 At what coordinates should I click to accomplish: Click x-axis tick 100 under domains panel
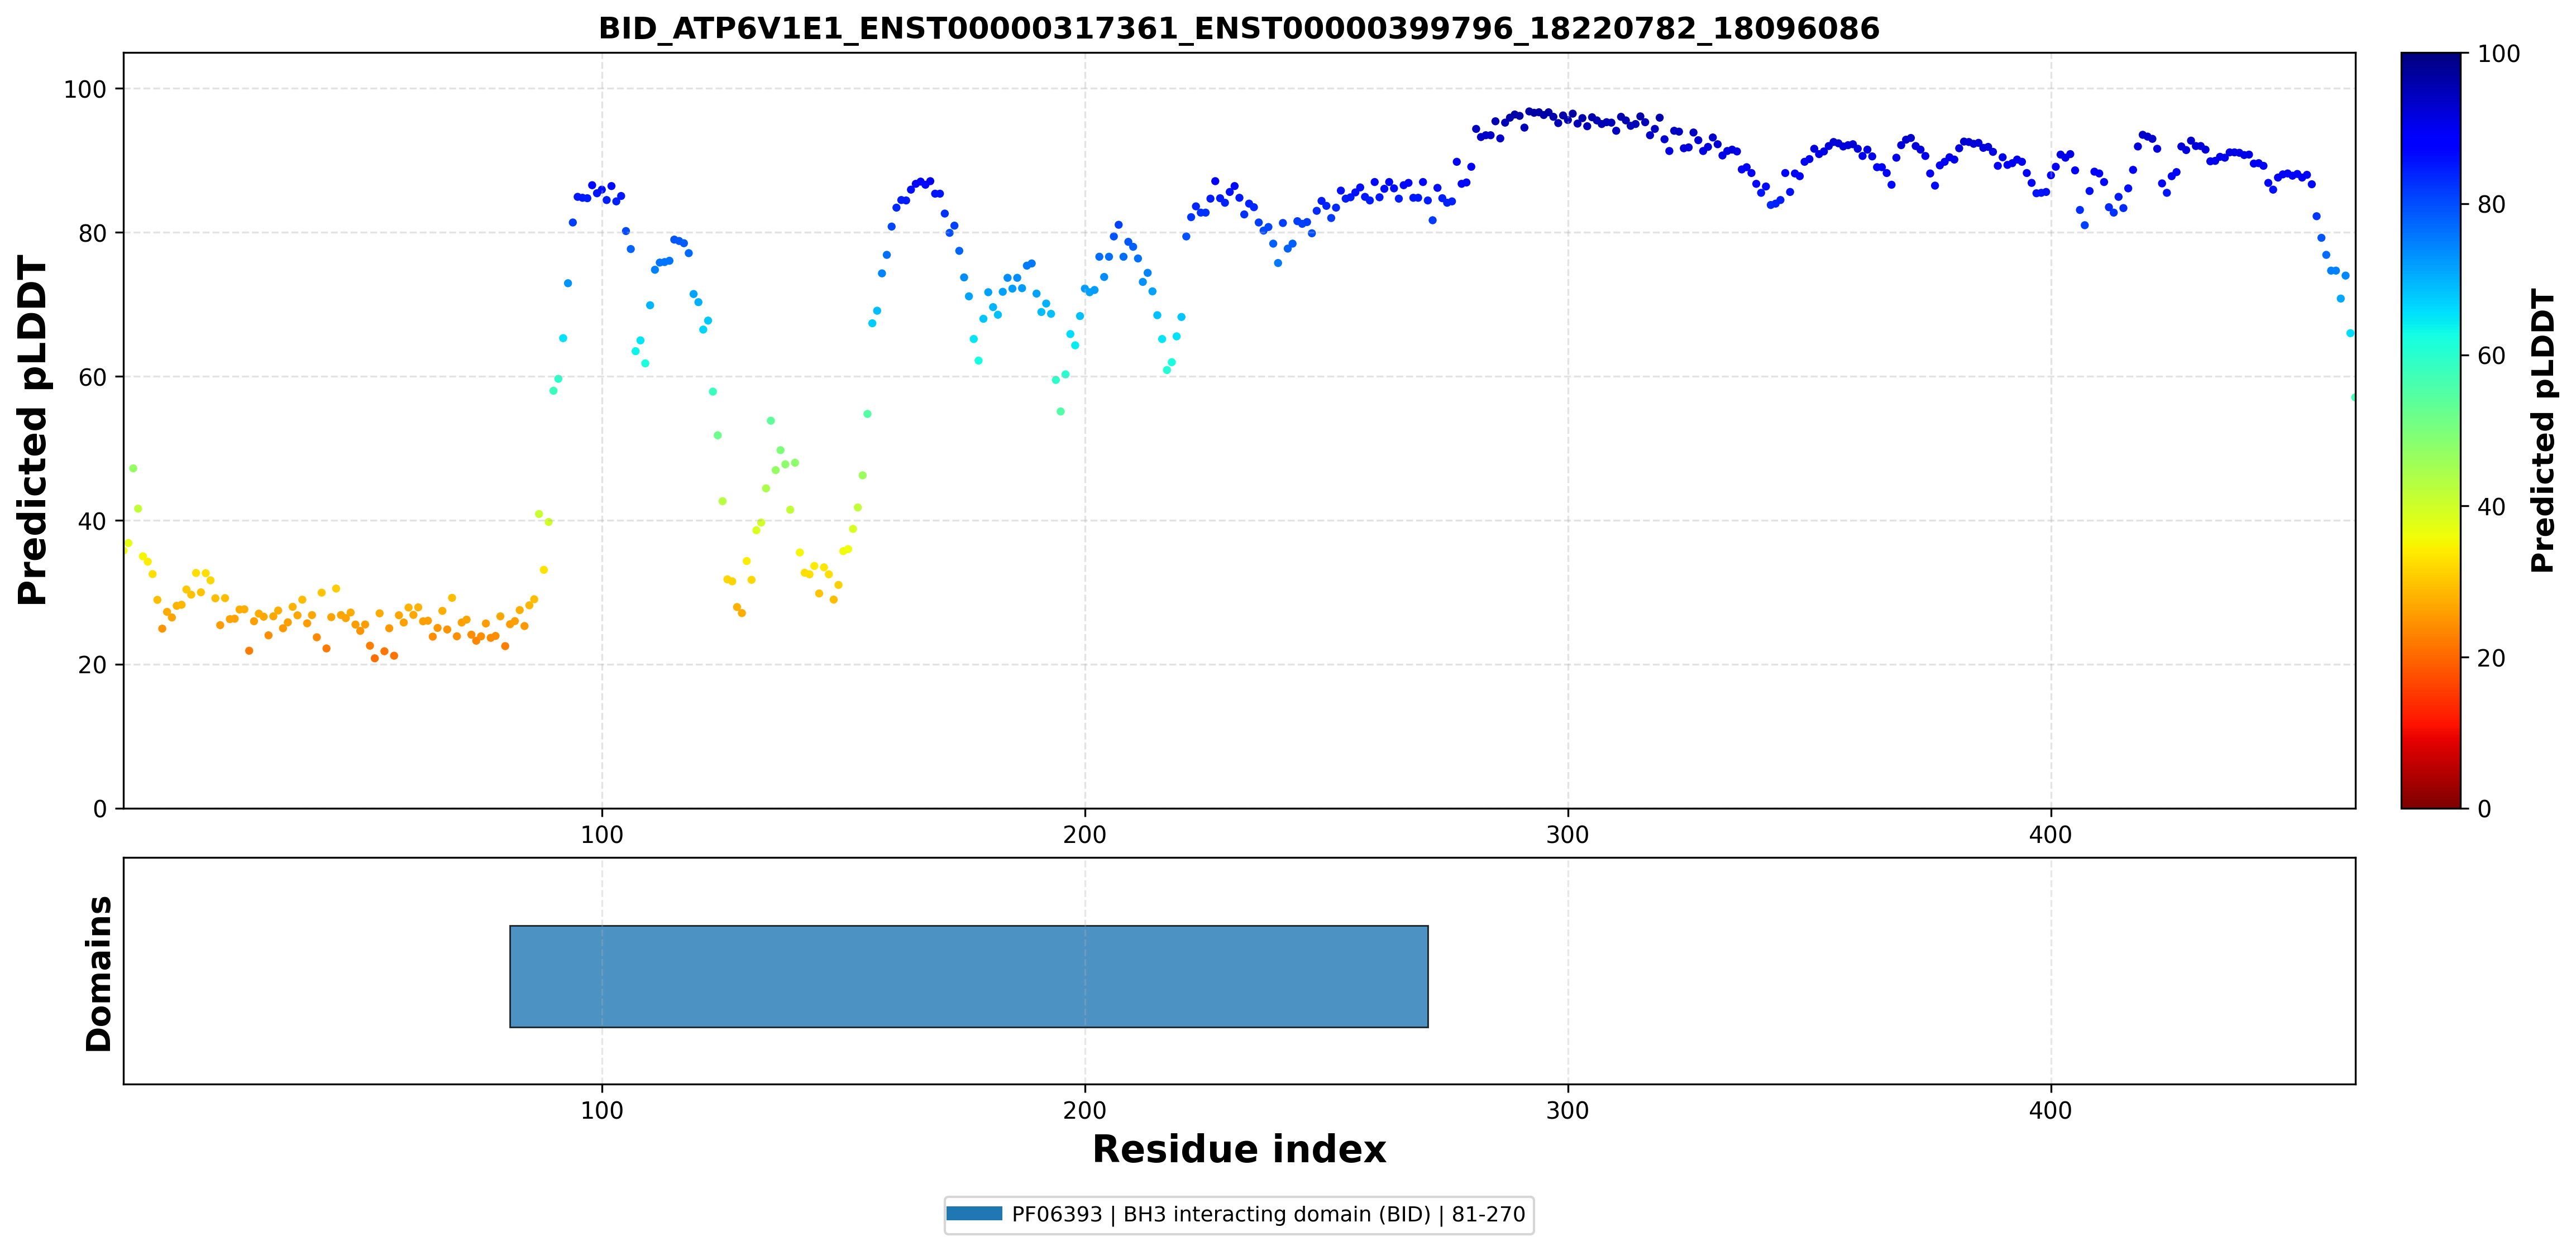(602, 1111)
